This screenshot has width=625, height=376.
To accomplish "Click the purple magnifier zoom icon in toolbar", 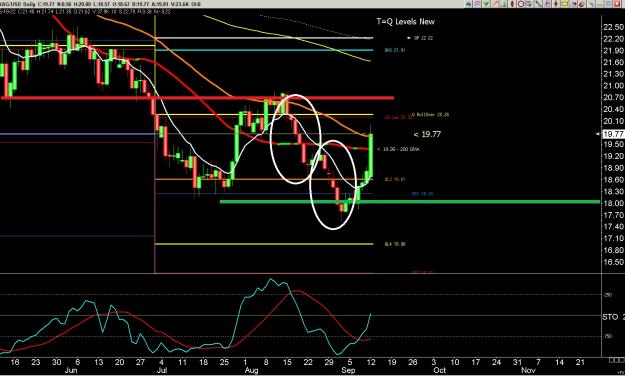I will click(x=477, y=4).
